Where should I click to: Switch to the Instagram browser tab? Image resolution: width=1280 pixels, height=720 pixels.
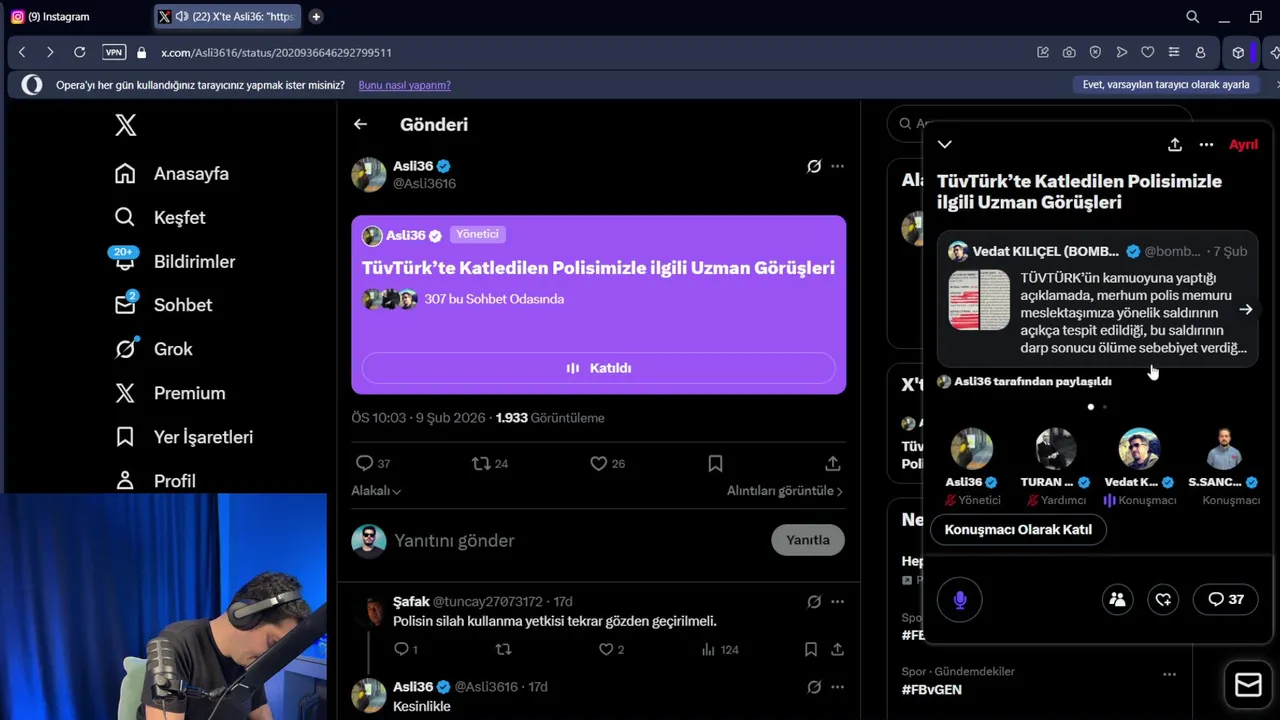coord(75,16)
